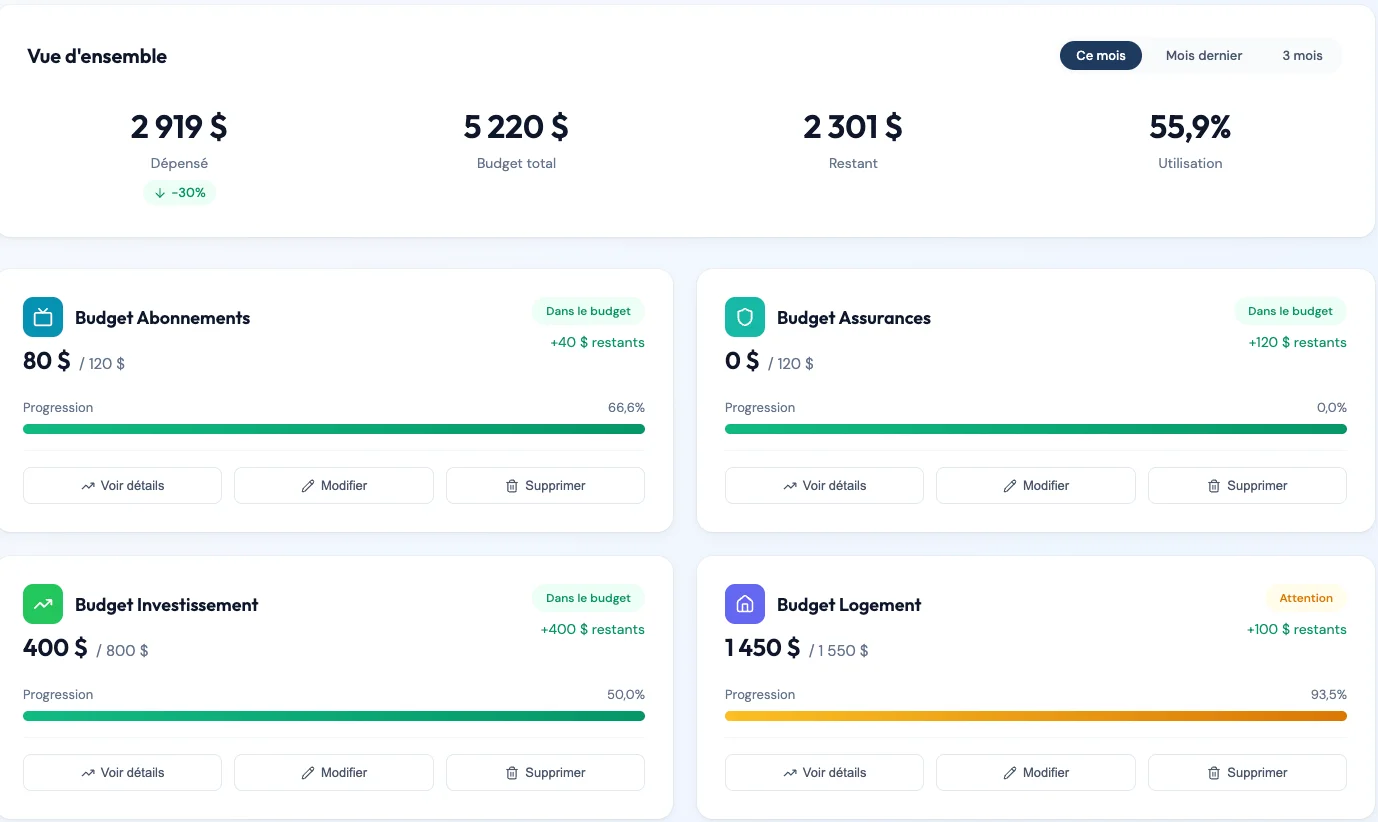Click Budget Logement's orange progression bar
Viewport: 1378px width, 822px height.
[x=1035, y=715]
